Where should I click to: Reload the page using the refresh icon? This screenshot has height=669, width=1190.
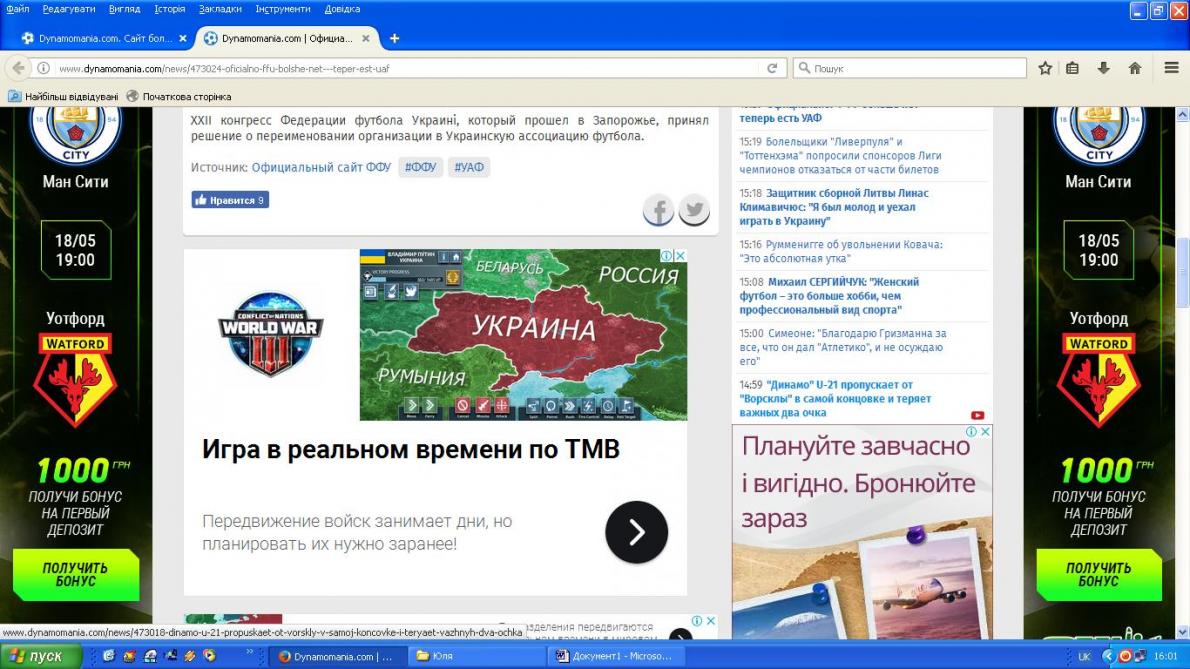(772, 68)
